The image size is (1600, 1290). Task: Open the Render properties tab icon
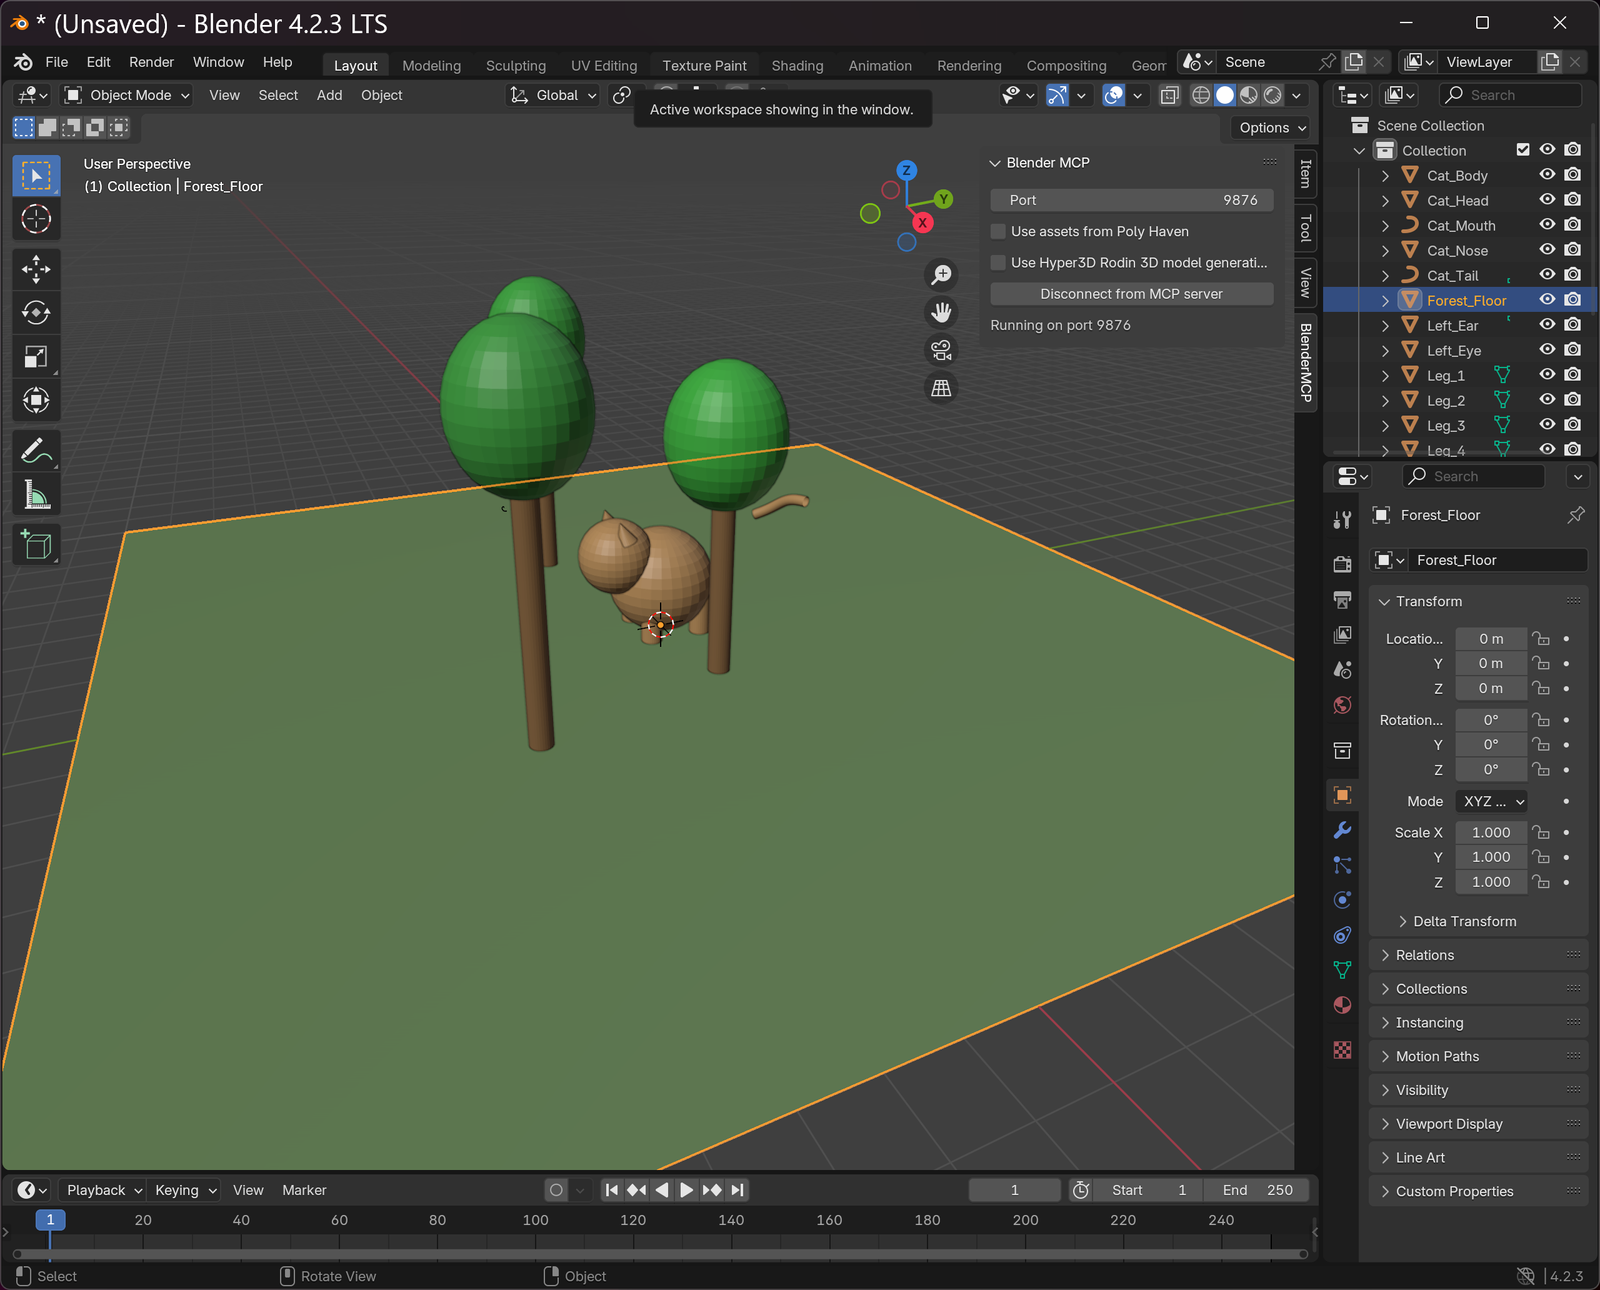(1342, 564)
